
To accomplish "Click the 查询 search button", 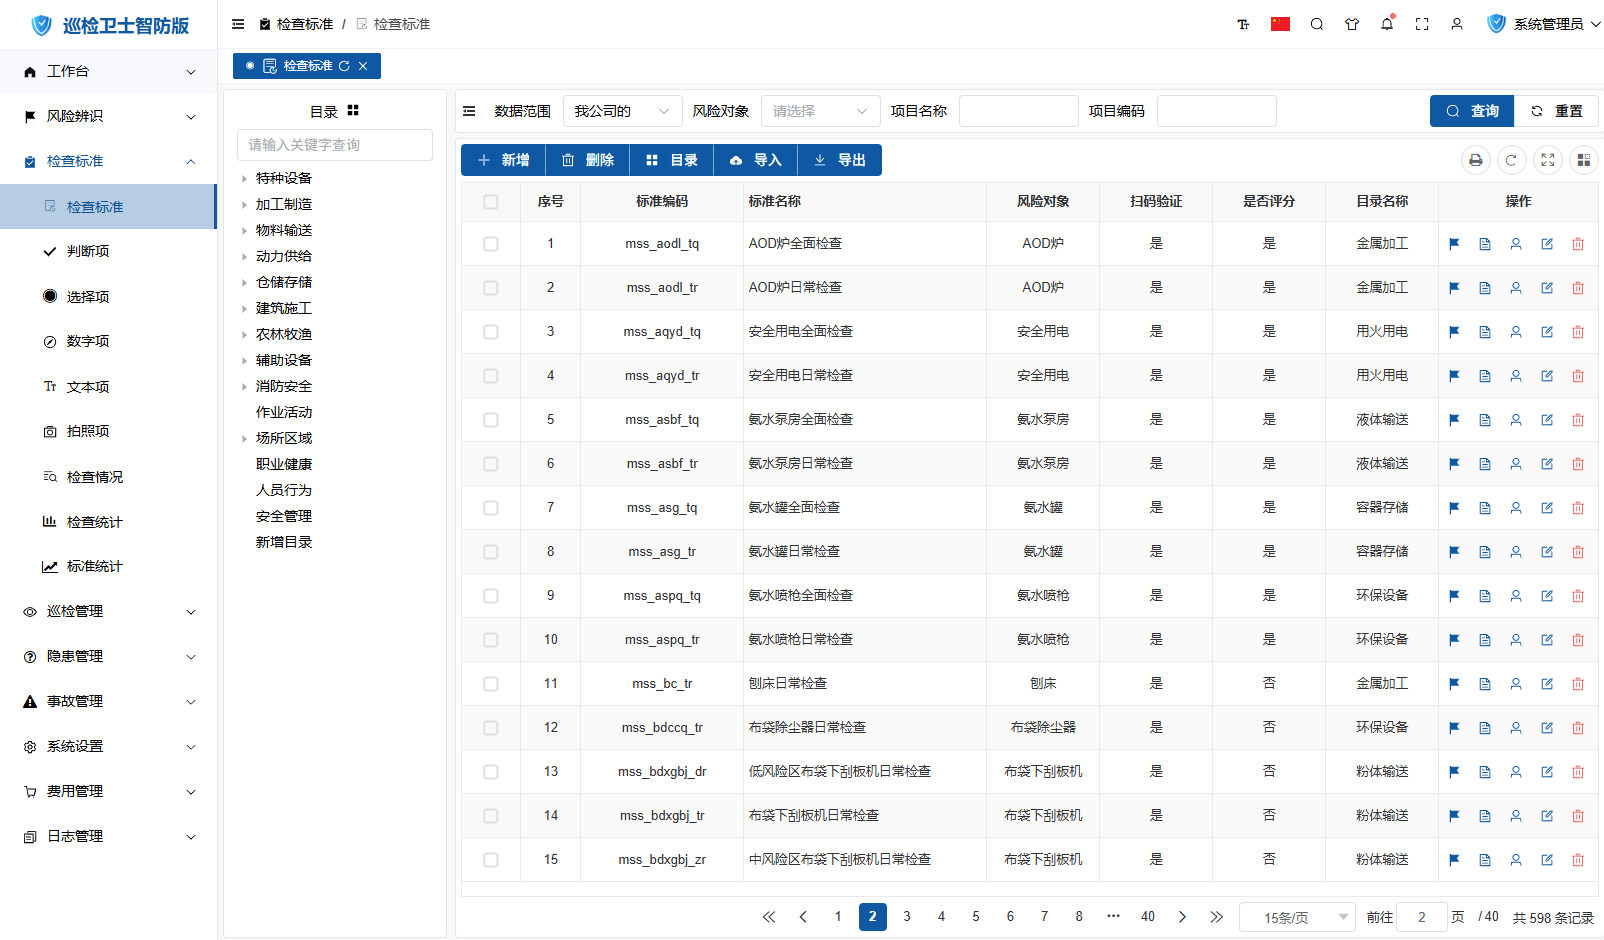I will (1472, 111).
